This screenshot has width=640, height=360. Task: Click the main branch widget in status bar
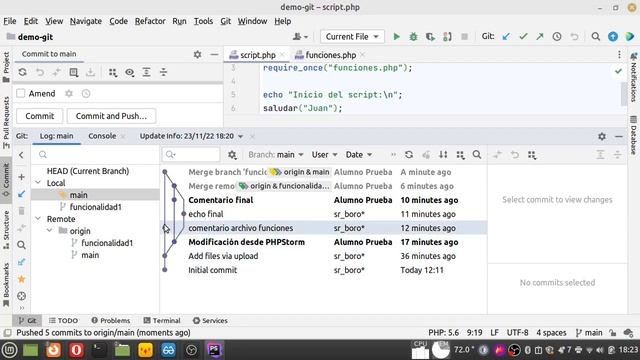click(589, 333)
